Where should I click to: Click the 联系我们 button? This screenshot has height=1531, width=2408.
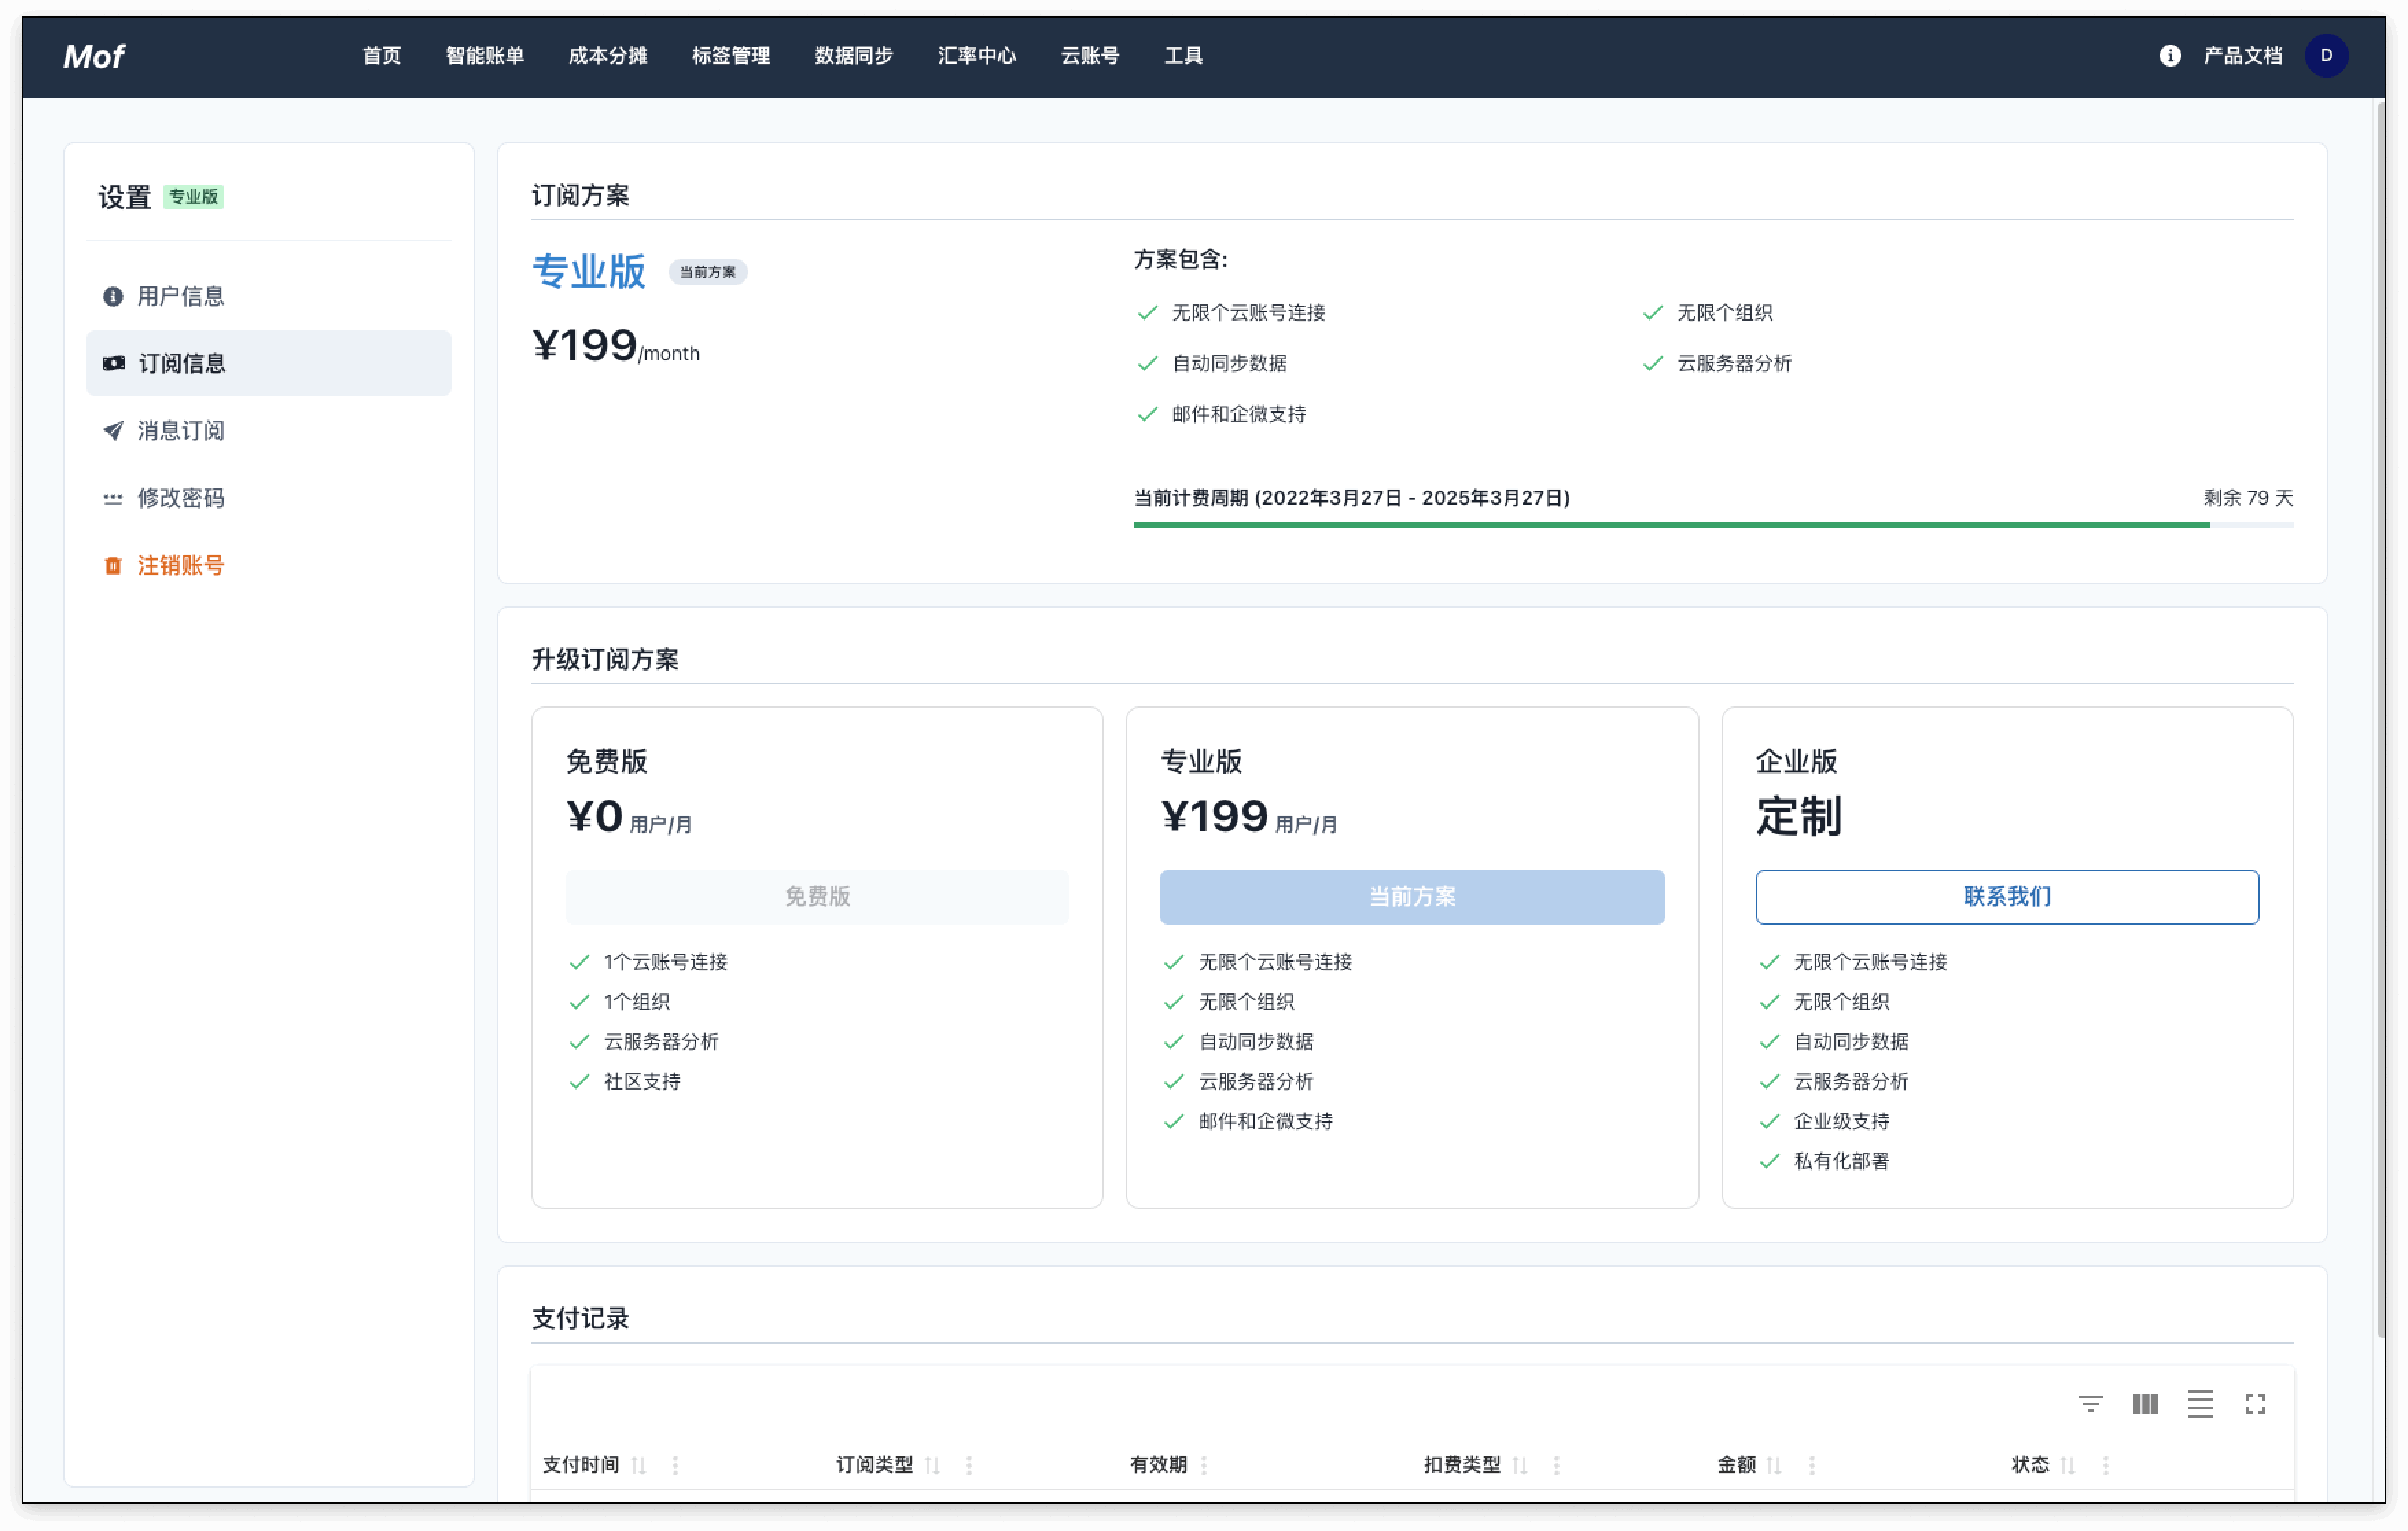(x=2006, y=896)
